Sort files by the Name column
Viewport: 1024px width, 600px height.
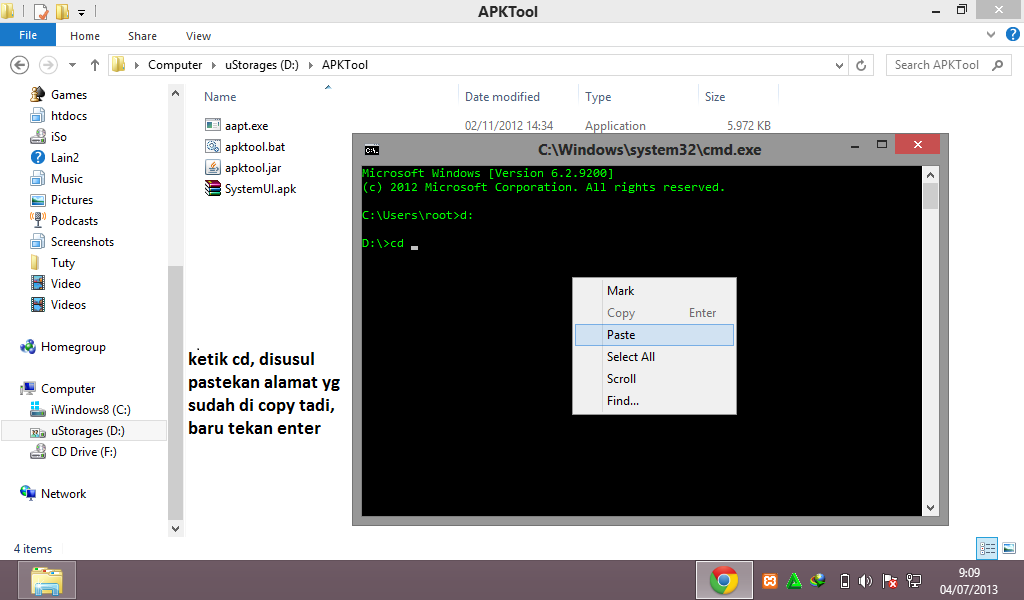click(x=219, y=97)
